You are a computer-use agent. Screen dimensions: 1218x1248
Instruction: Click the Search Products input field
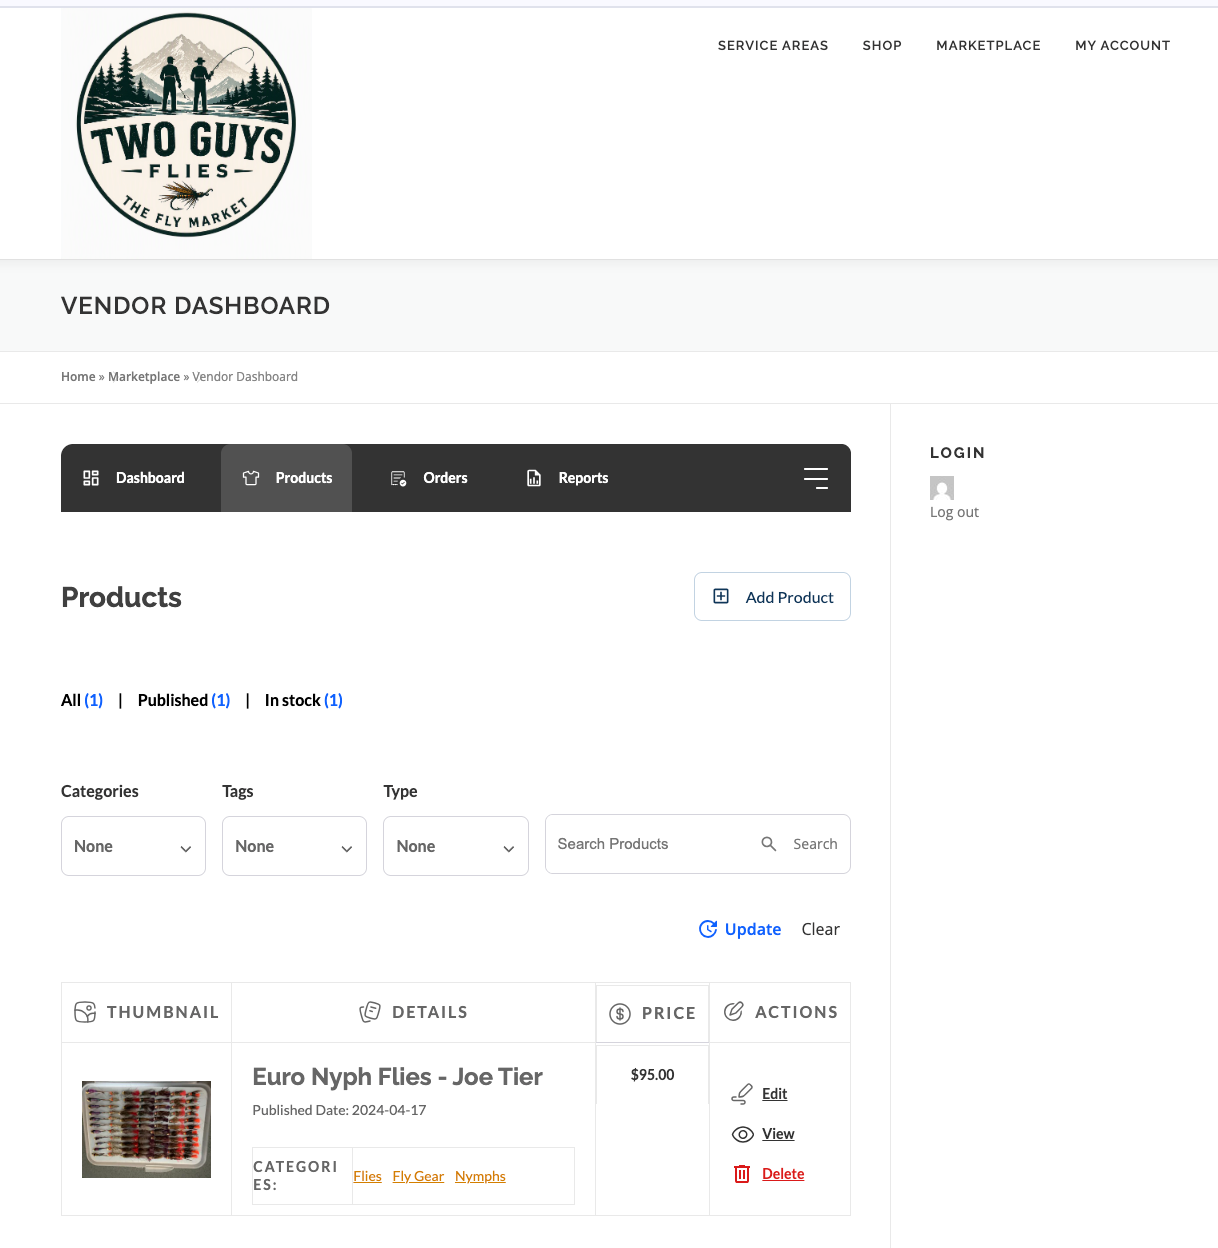point(650,844)
